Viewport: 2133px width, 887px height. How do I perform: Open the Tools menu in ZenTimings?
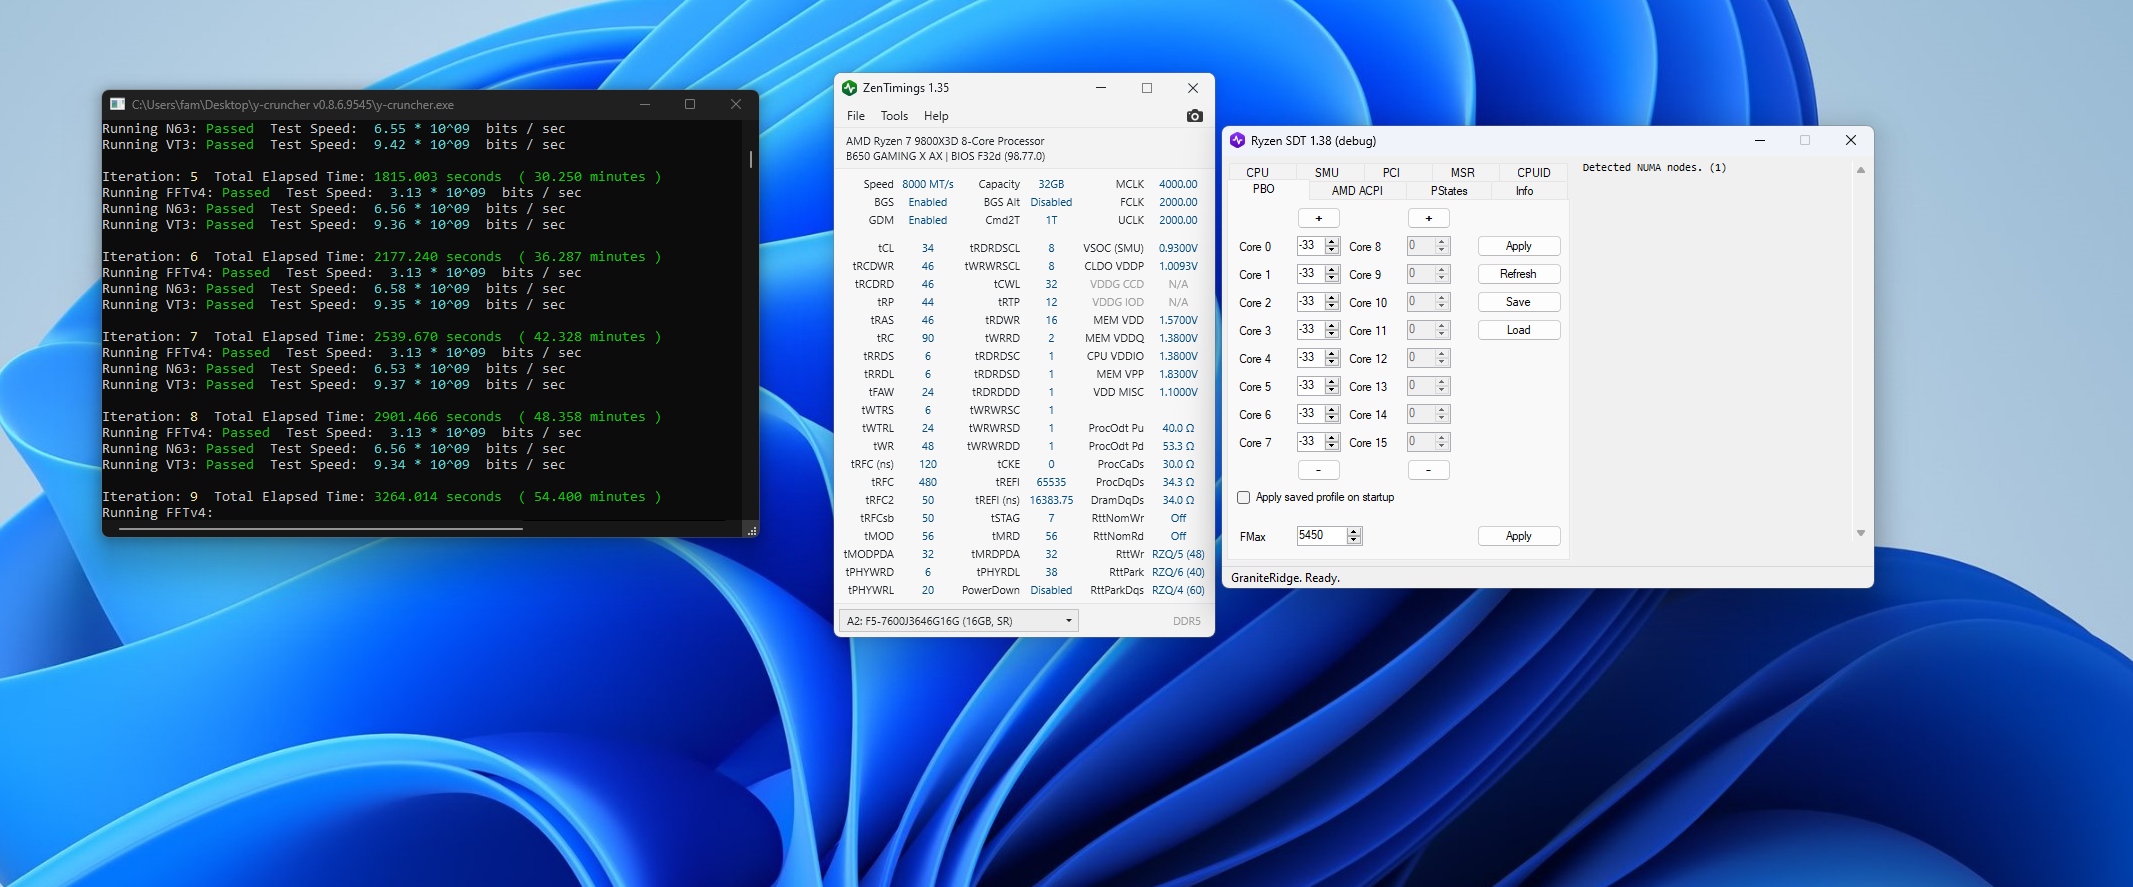pos(894,116)
